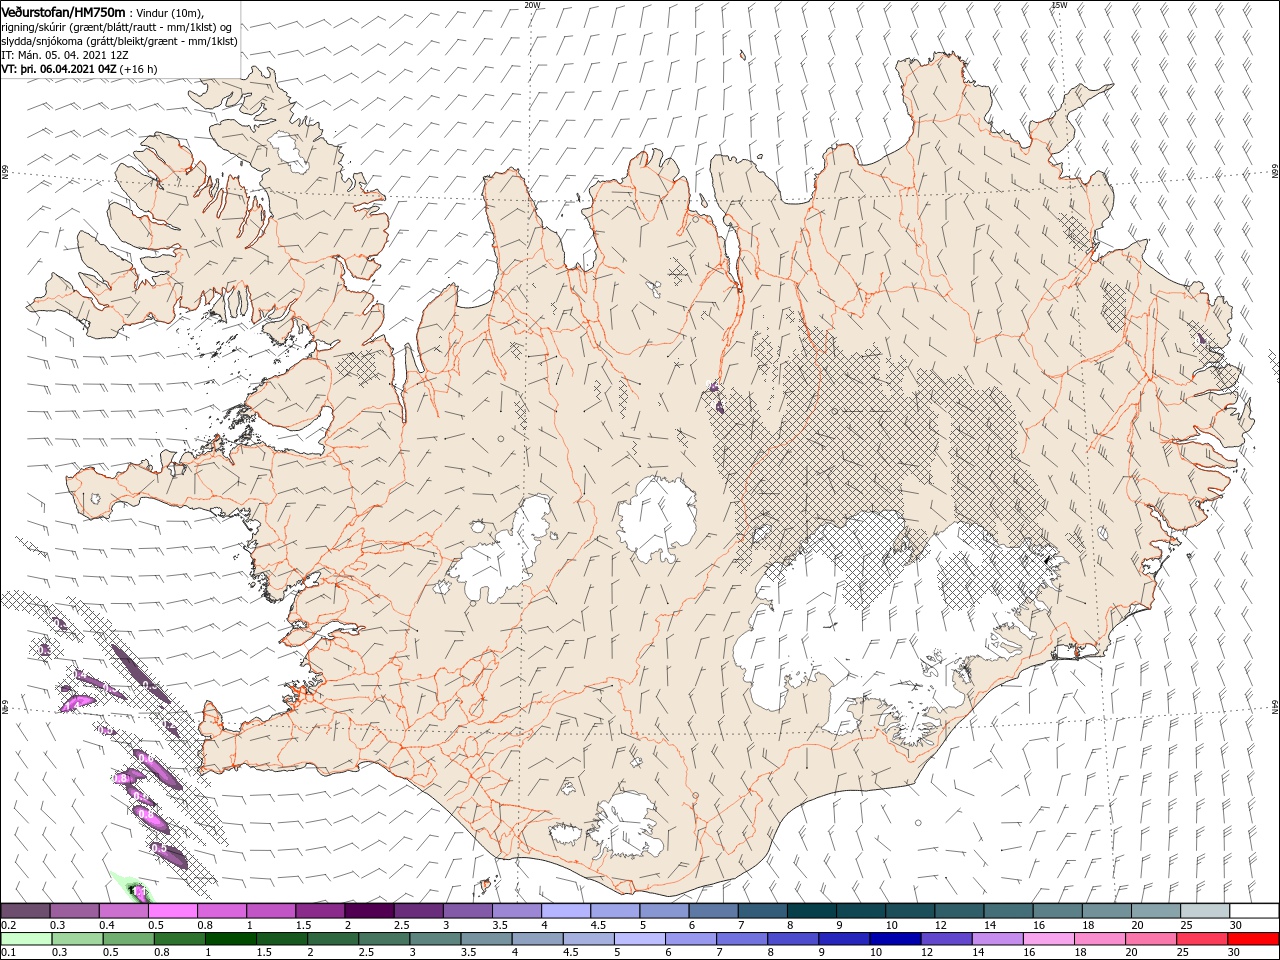Viewport: 1280px width, 960px height.
Task: Click the '(+16 h)' forecast offset text
Action: pos(138,69)
